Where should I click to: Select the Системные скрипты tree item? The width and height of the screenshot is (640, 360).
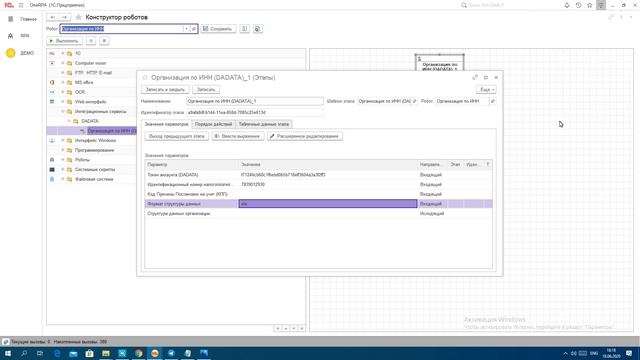click(95, 169)
